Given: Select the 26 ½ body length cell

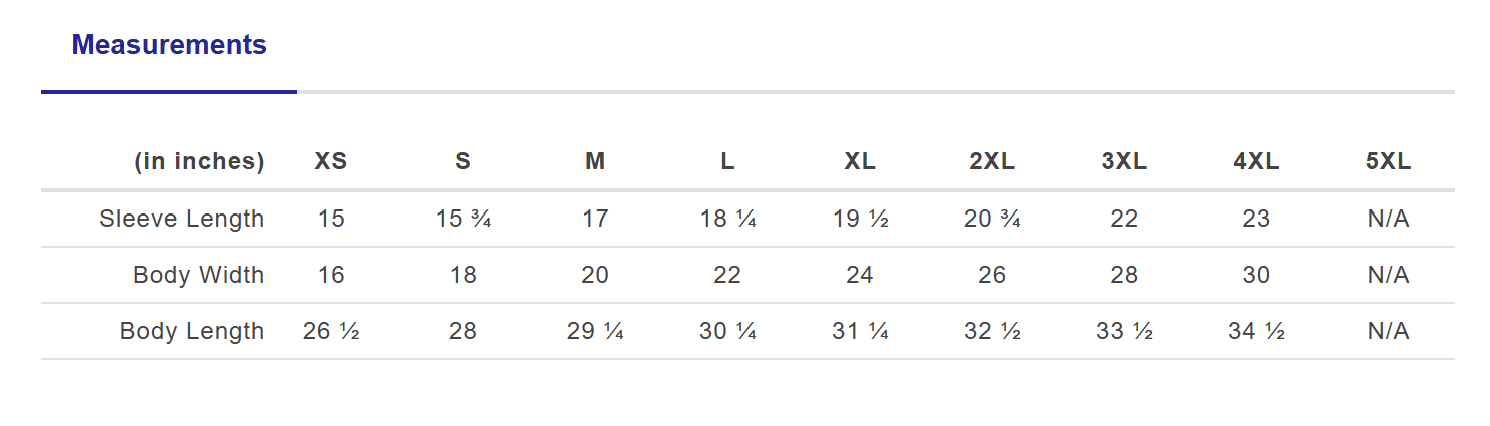Looking at the screenshot, I should (331, 331).
